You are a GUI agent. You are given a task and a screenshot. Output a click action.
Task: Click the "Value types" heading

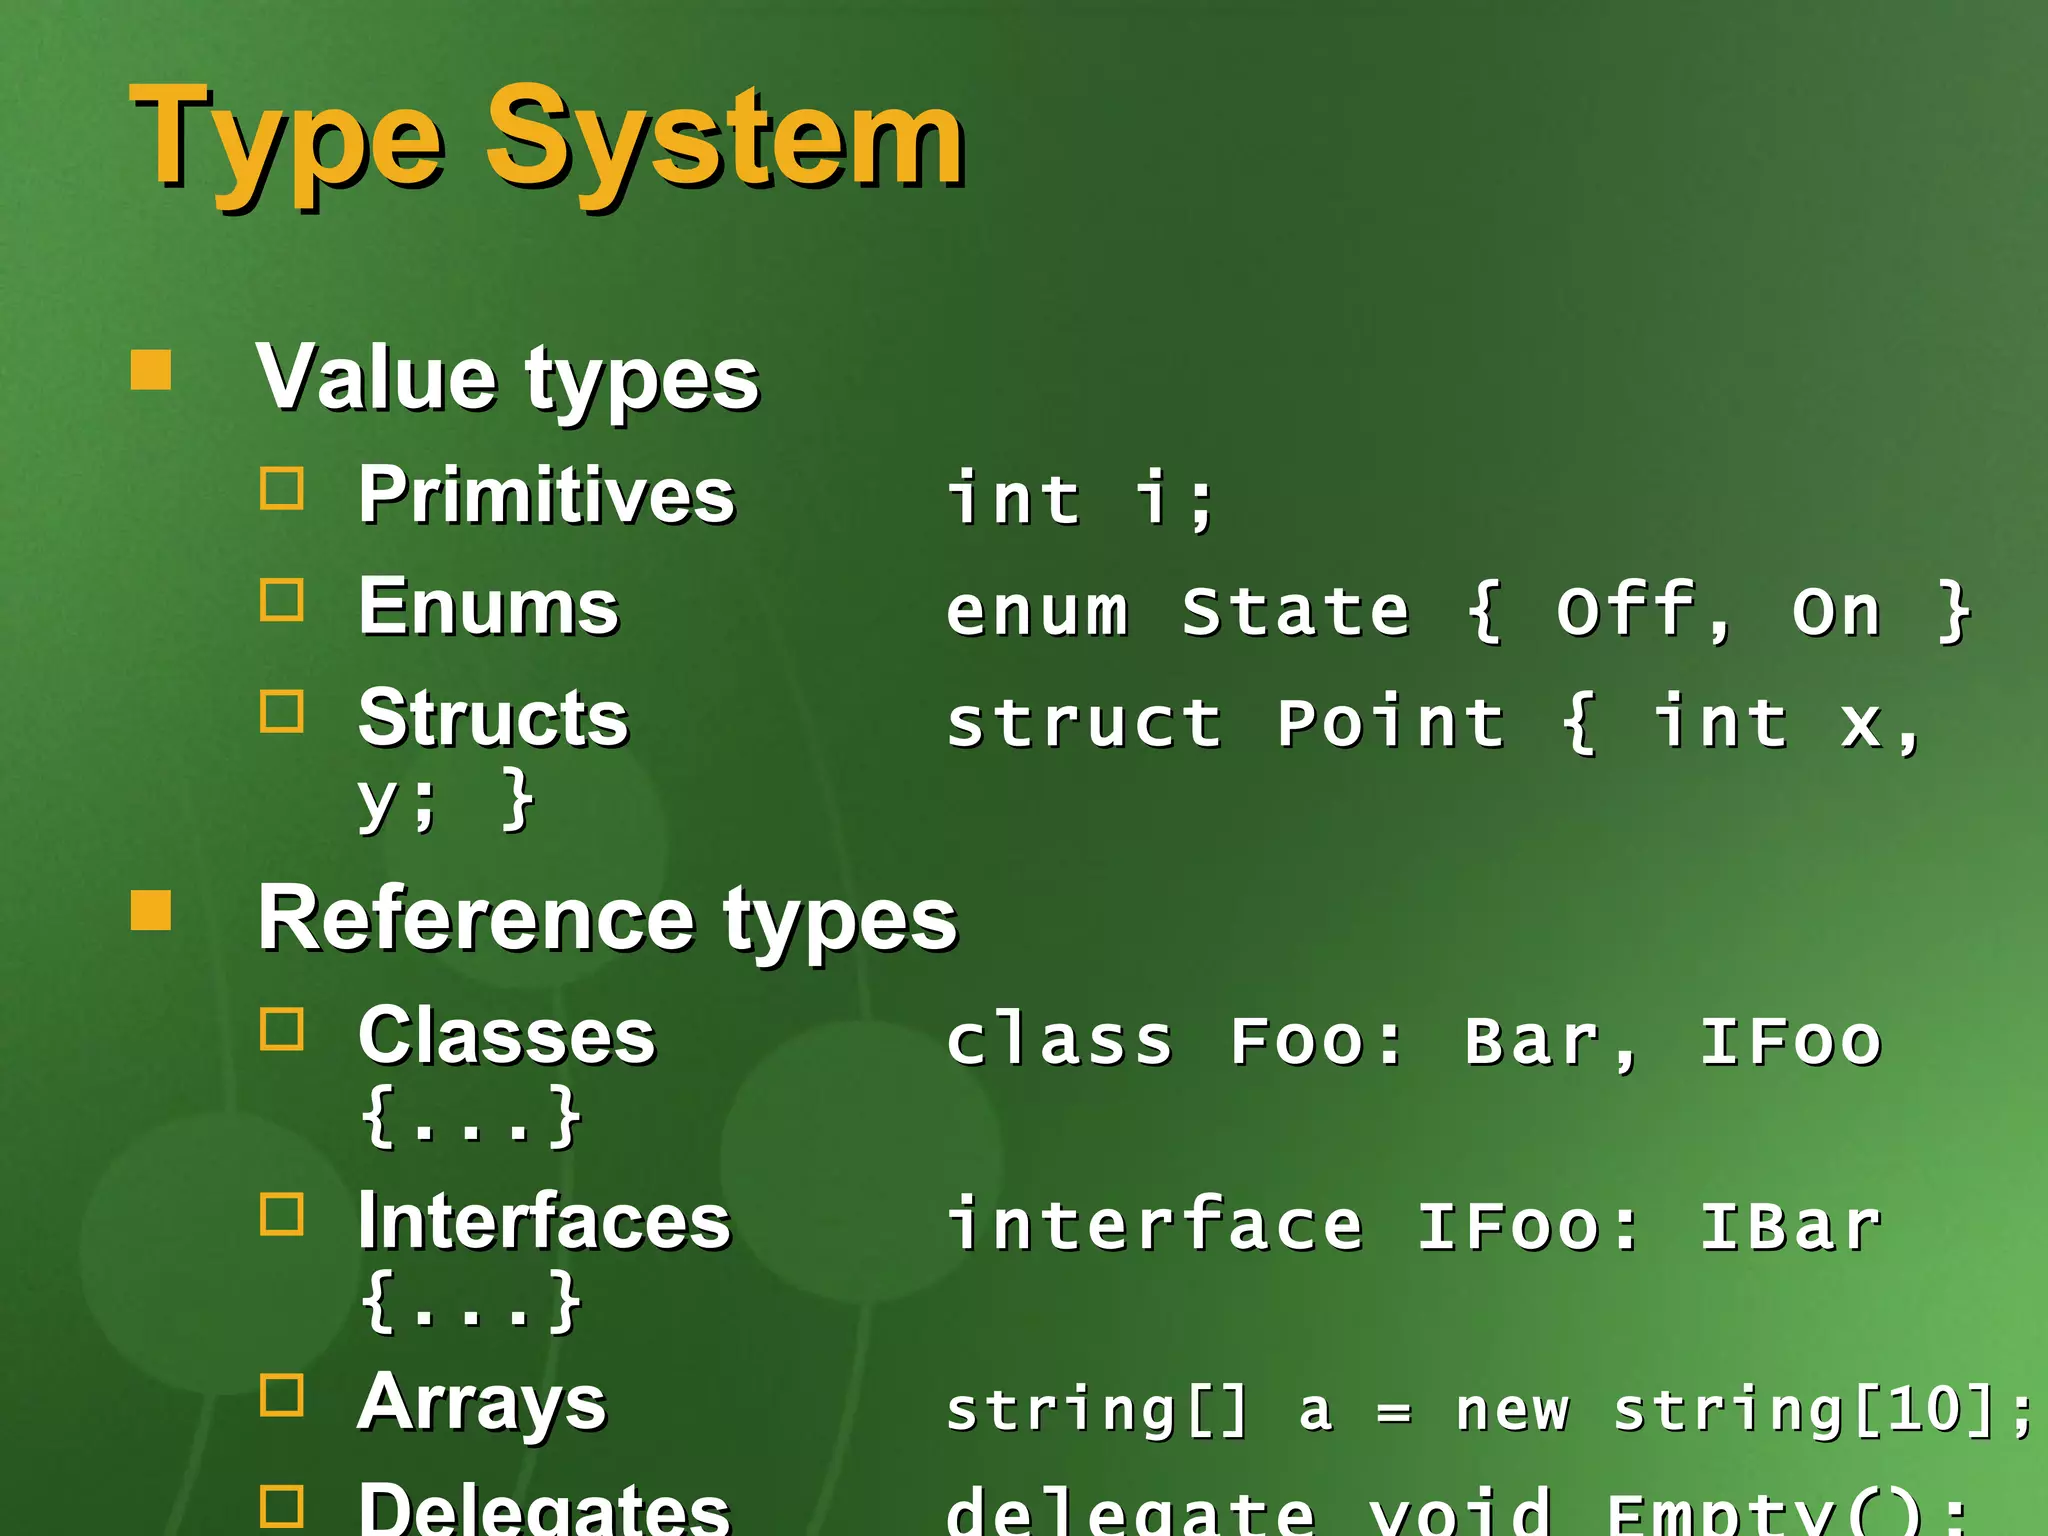507,378
